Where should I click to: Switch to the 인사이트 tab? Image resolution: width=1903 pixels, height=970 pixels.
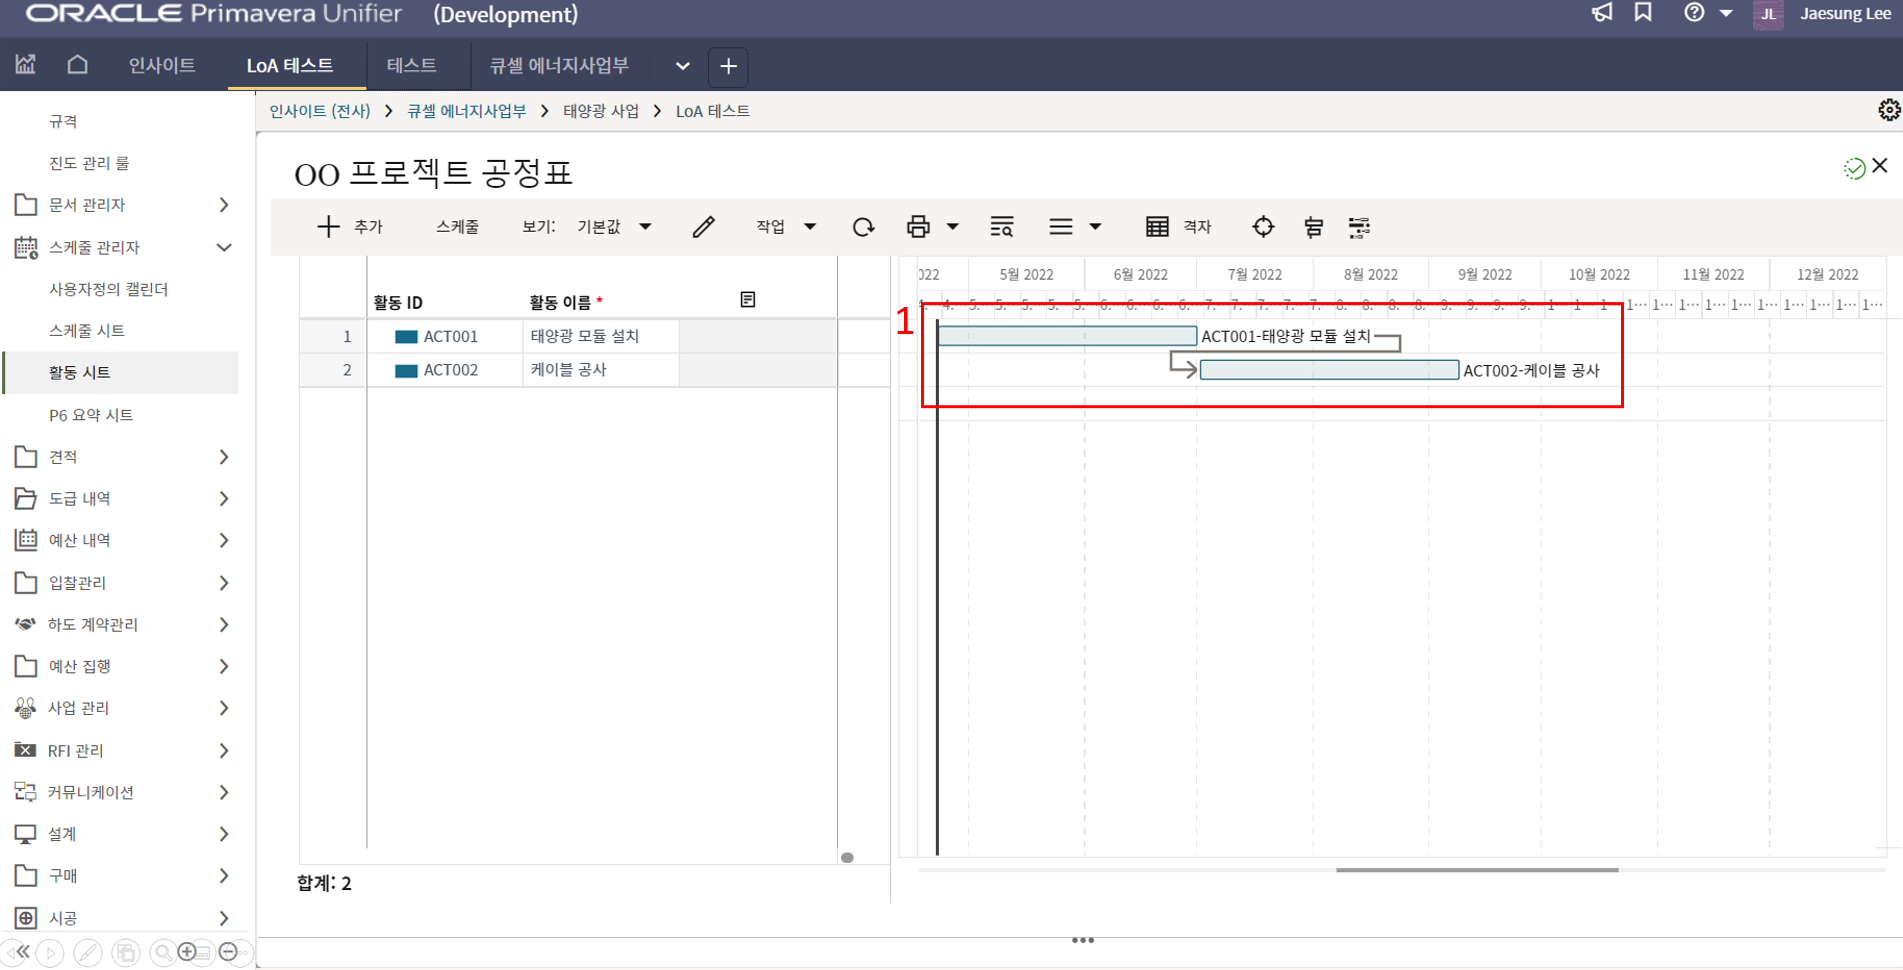(x=162, y=66)
